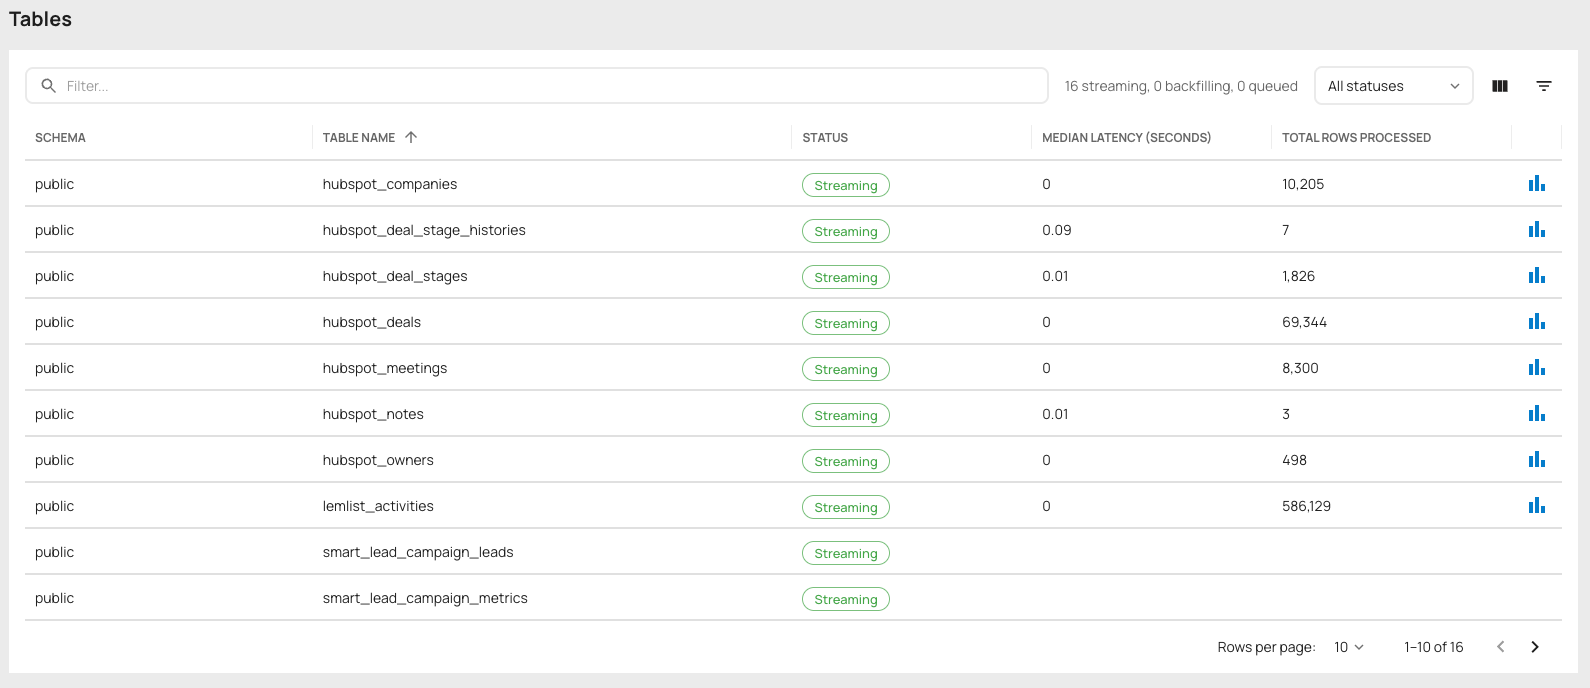
Task: Click latency 0.01 for hubspot_deal_stages
Action: click(1055, 276)
